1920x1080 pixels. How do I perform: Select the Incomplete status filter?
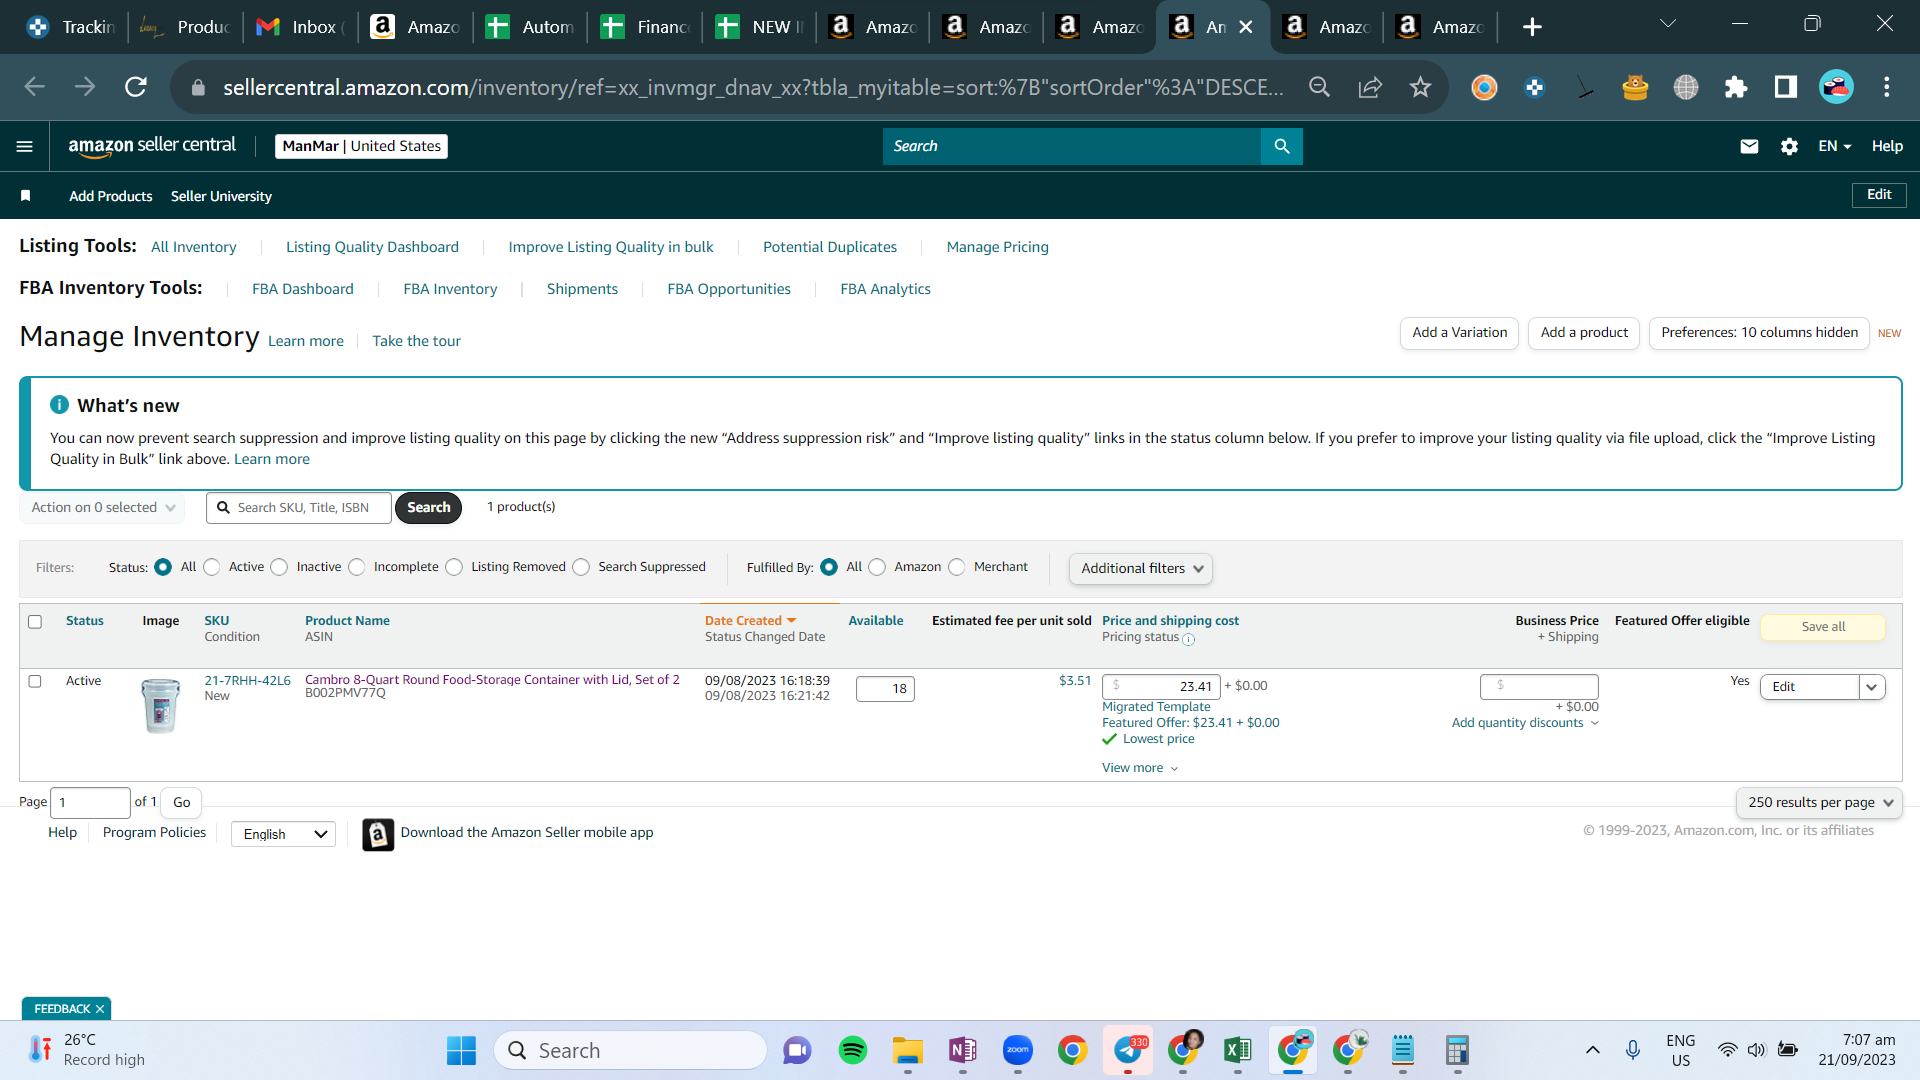356,567
